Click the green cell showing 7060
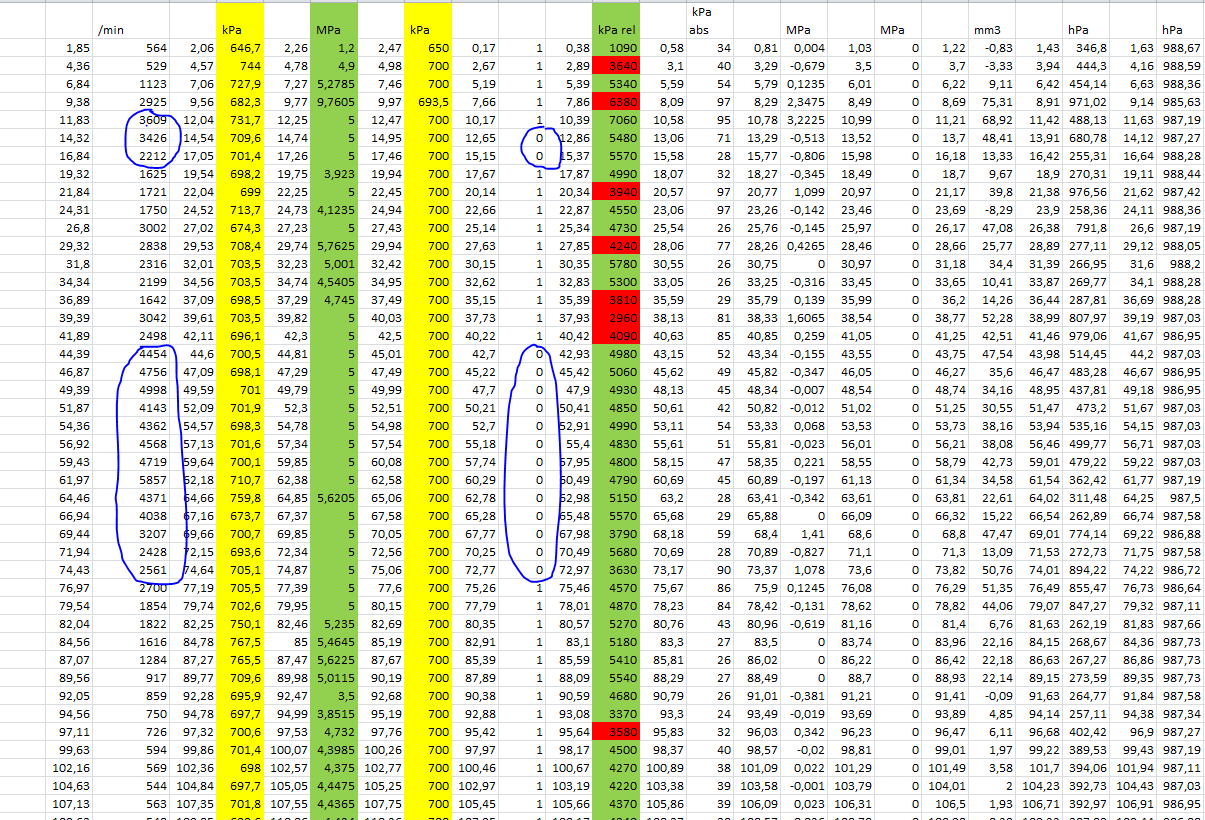This screenshot has height=820, width=1205. click(617, 119)
